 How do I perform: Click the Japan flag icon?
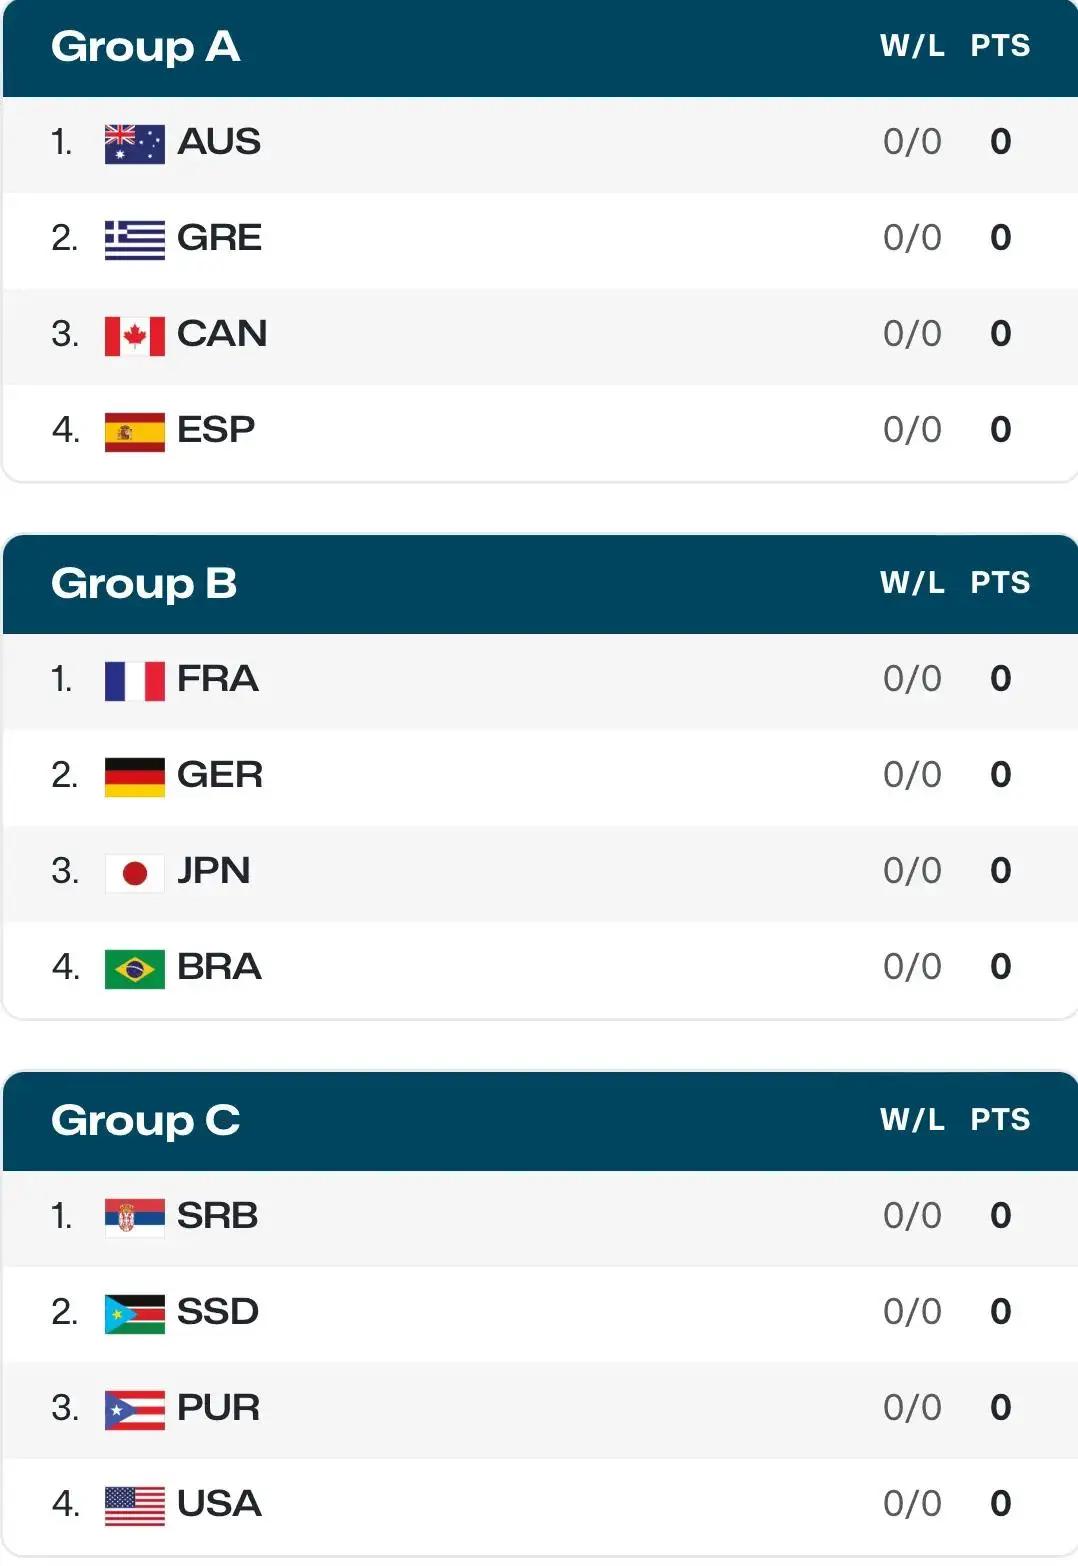134,872
